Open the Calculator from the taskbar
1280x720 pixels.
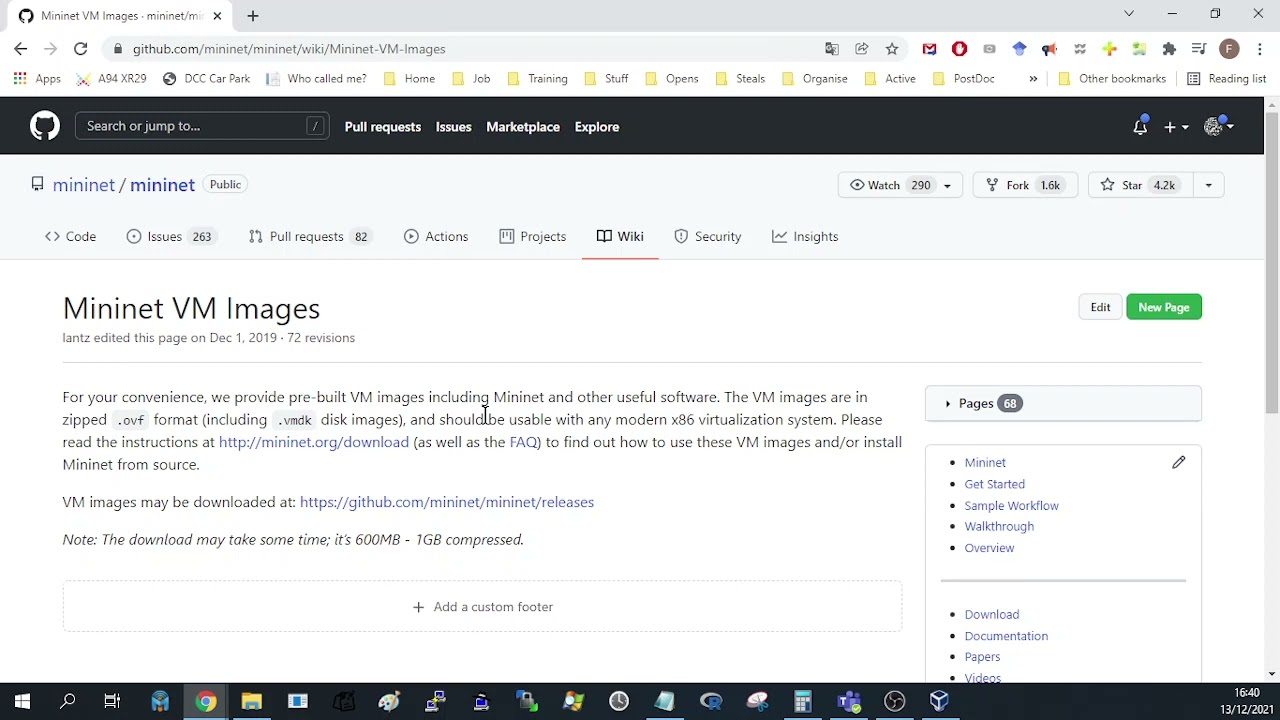point(802,701)
